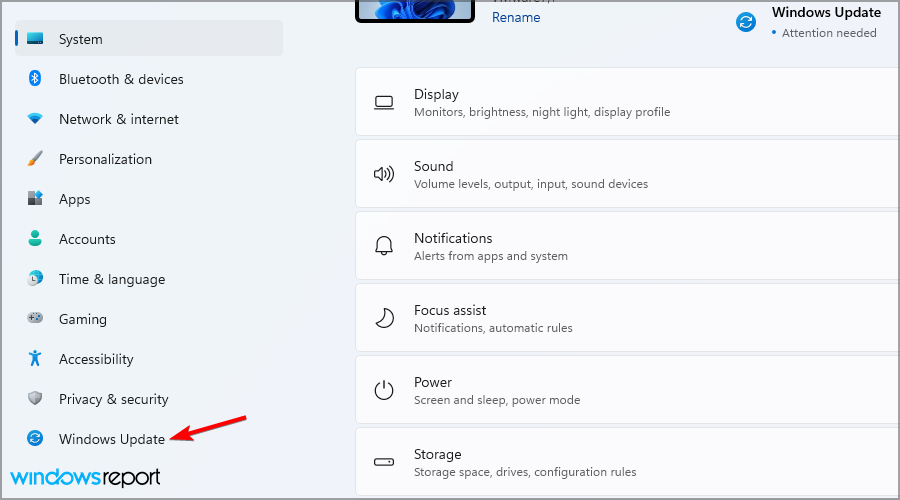Open Windows Update Attention needed status

[809, 22]
